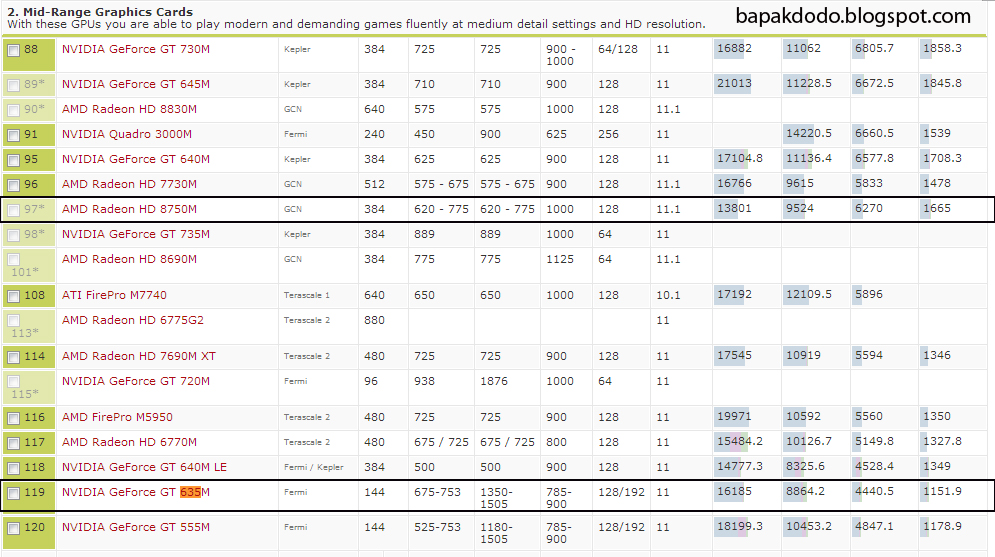Click the 17104.8 score for GT 640M

coord(740,158)
